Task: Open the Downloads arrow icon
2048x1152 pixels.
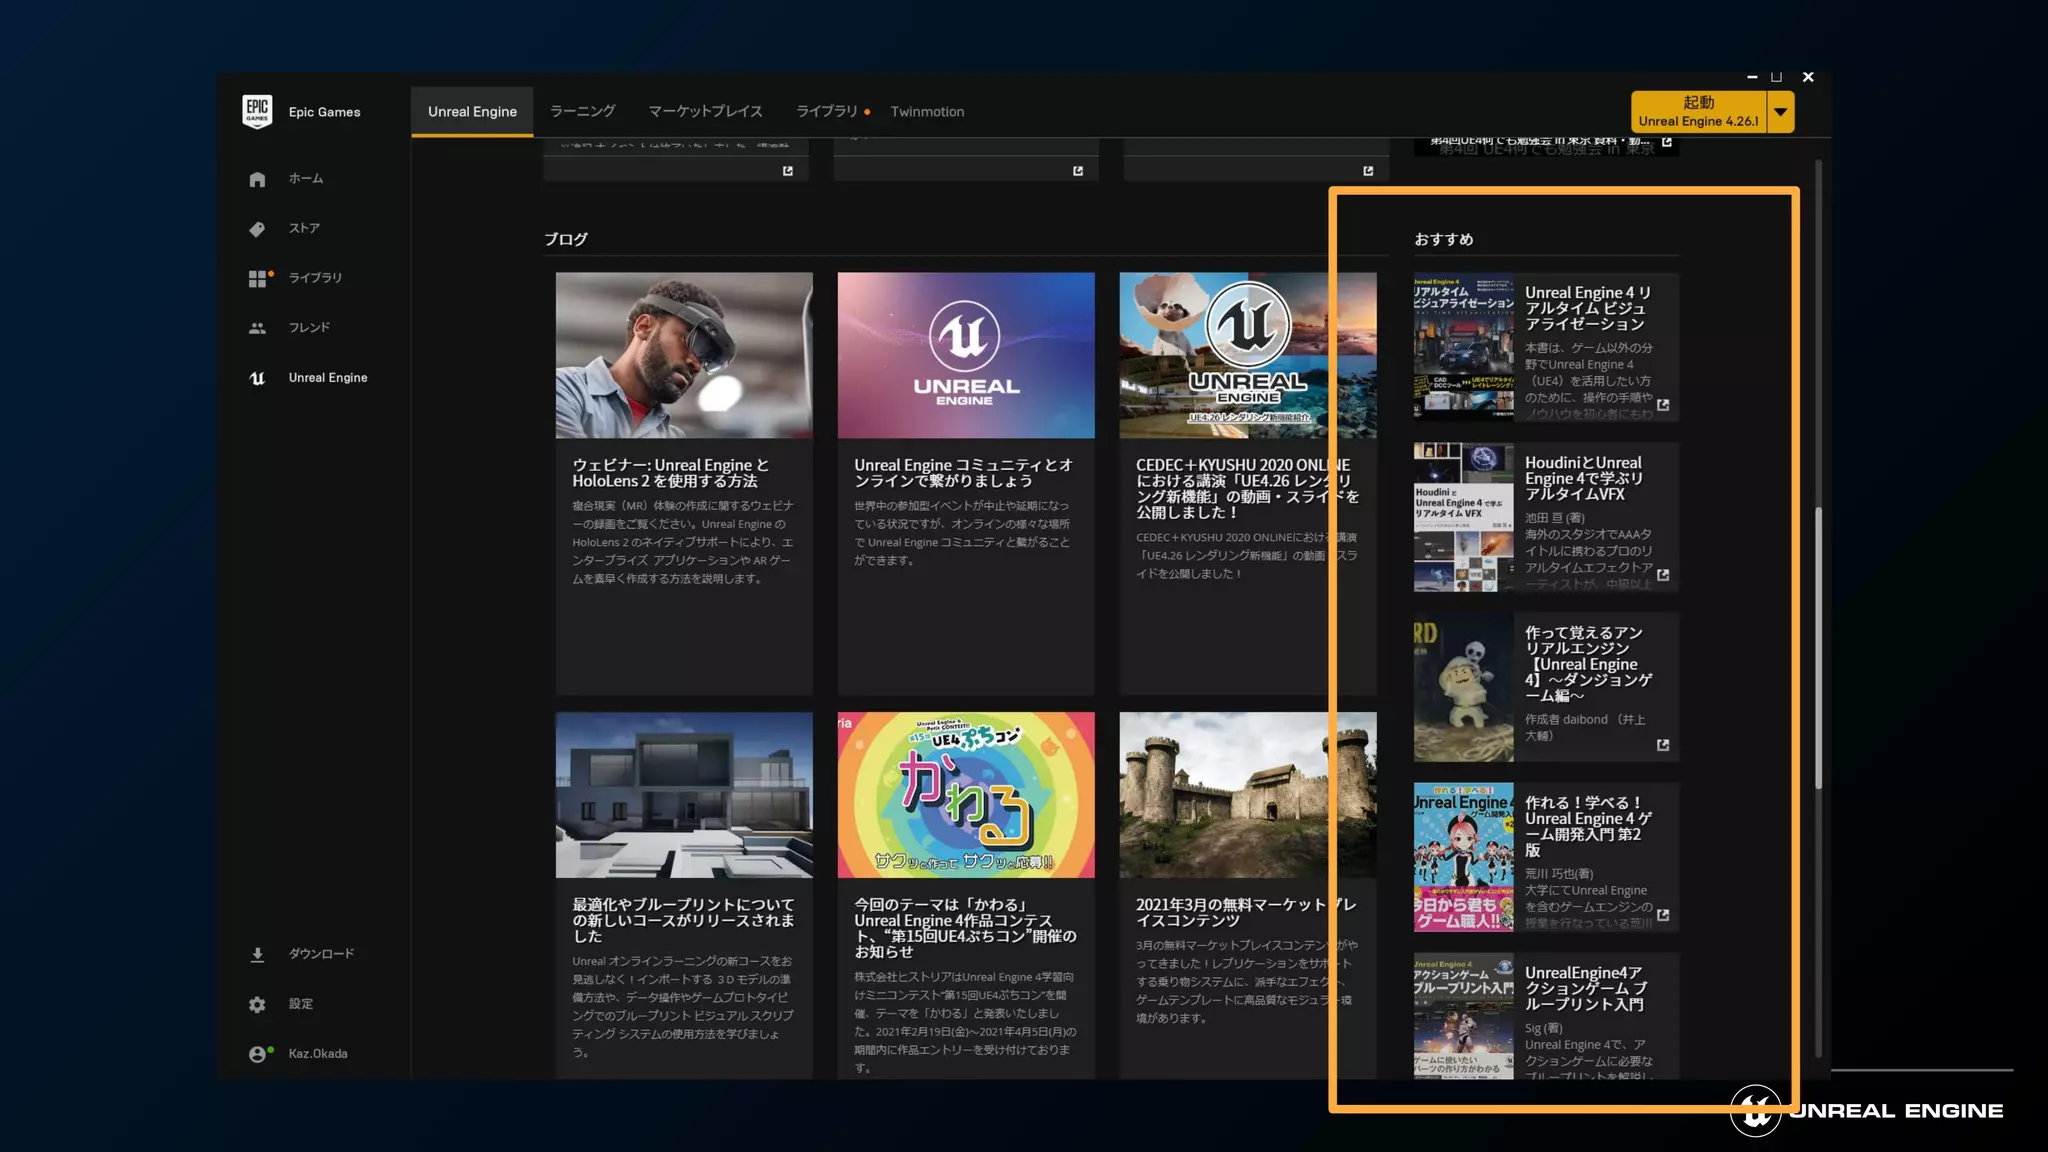Action: pyautogui.click(x=257, y=954)
